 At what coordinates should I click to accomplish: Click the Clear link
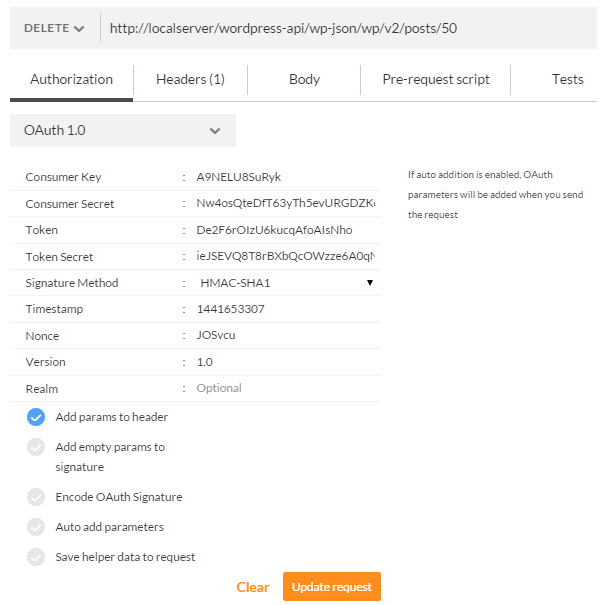[x=252, y=587]
